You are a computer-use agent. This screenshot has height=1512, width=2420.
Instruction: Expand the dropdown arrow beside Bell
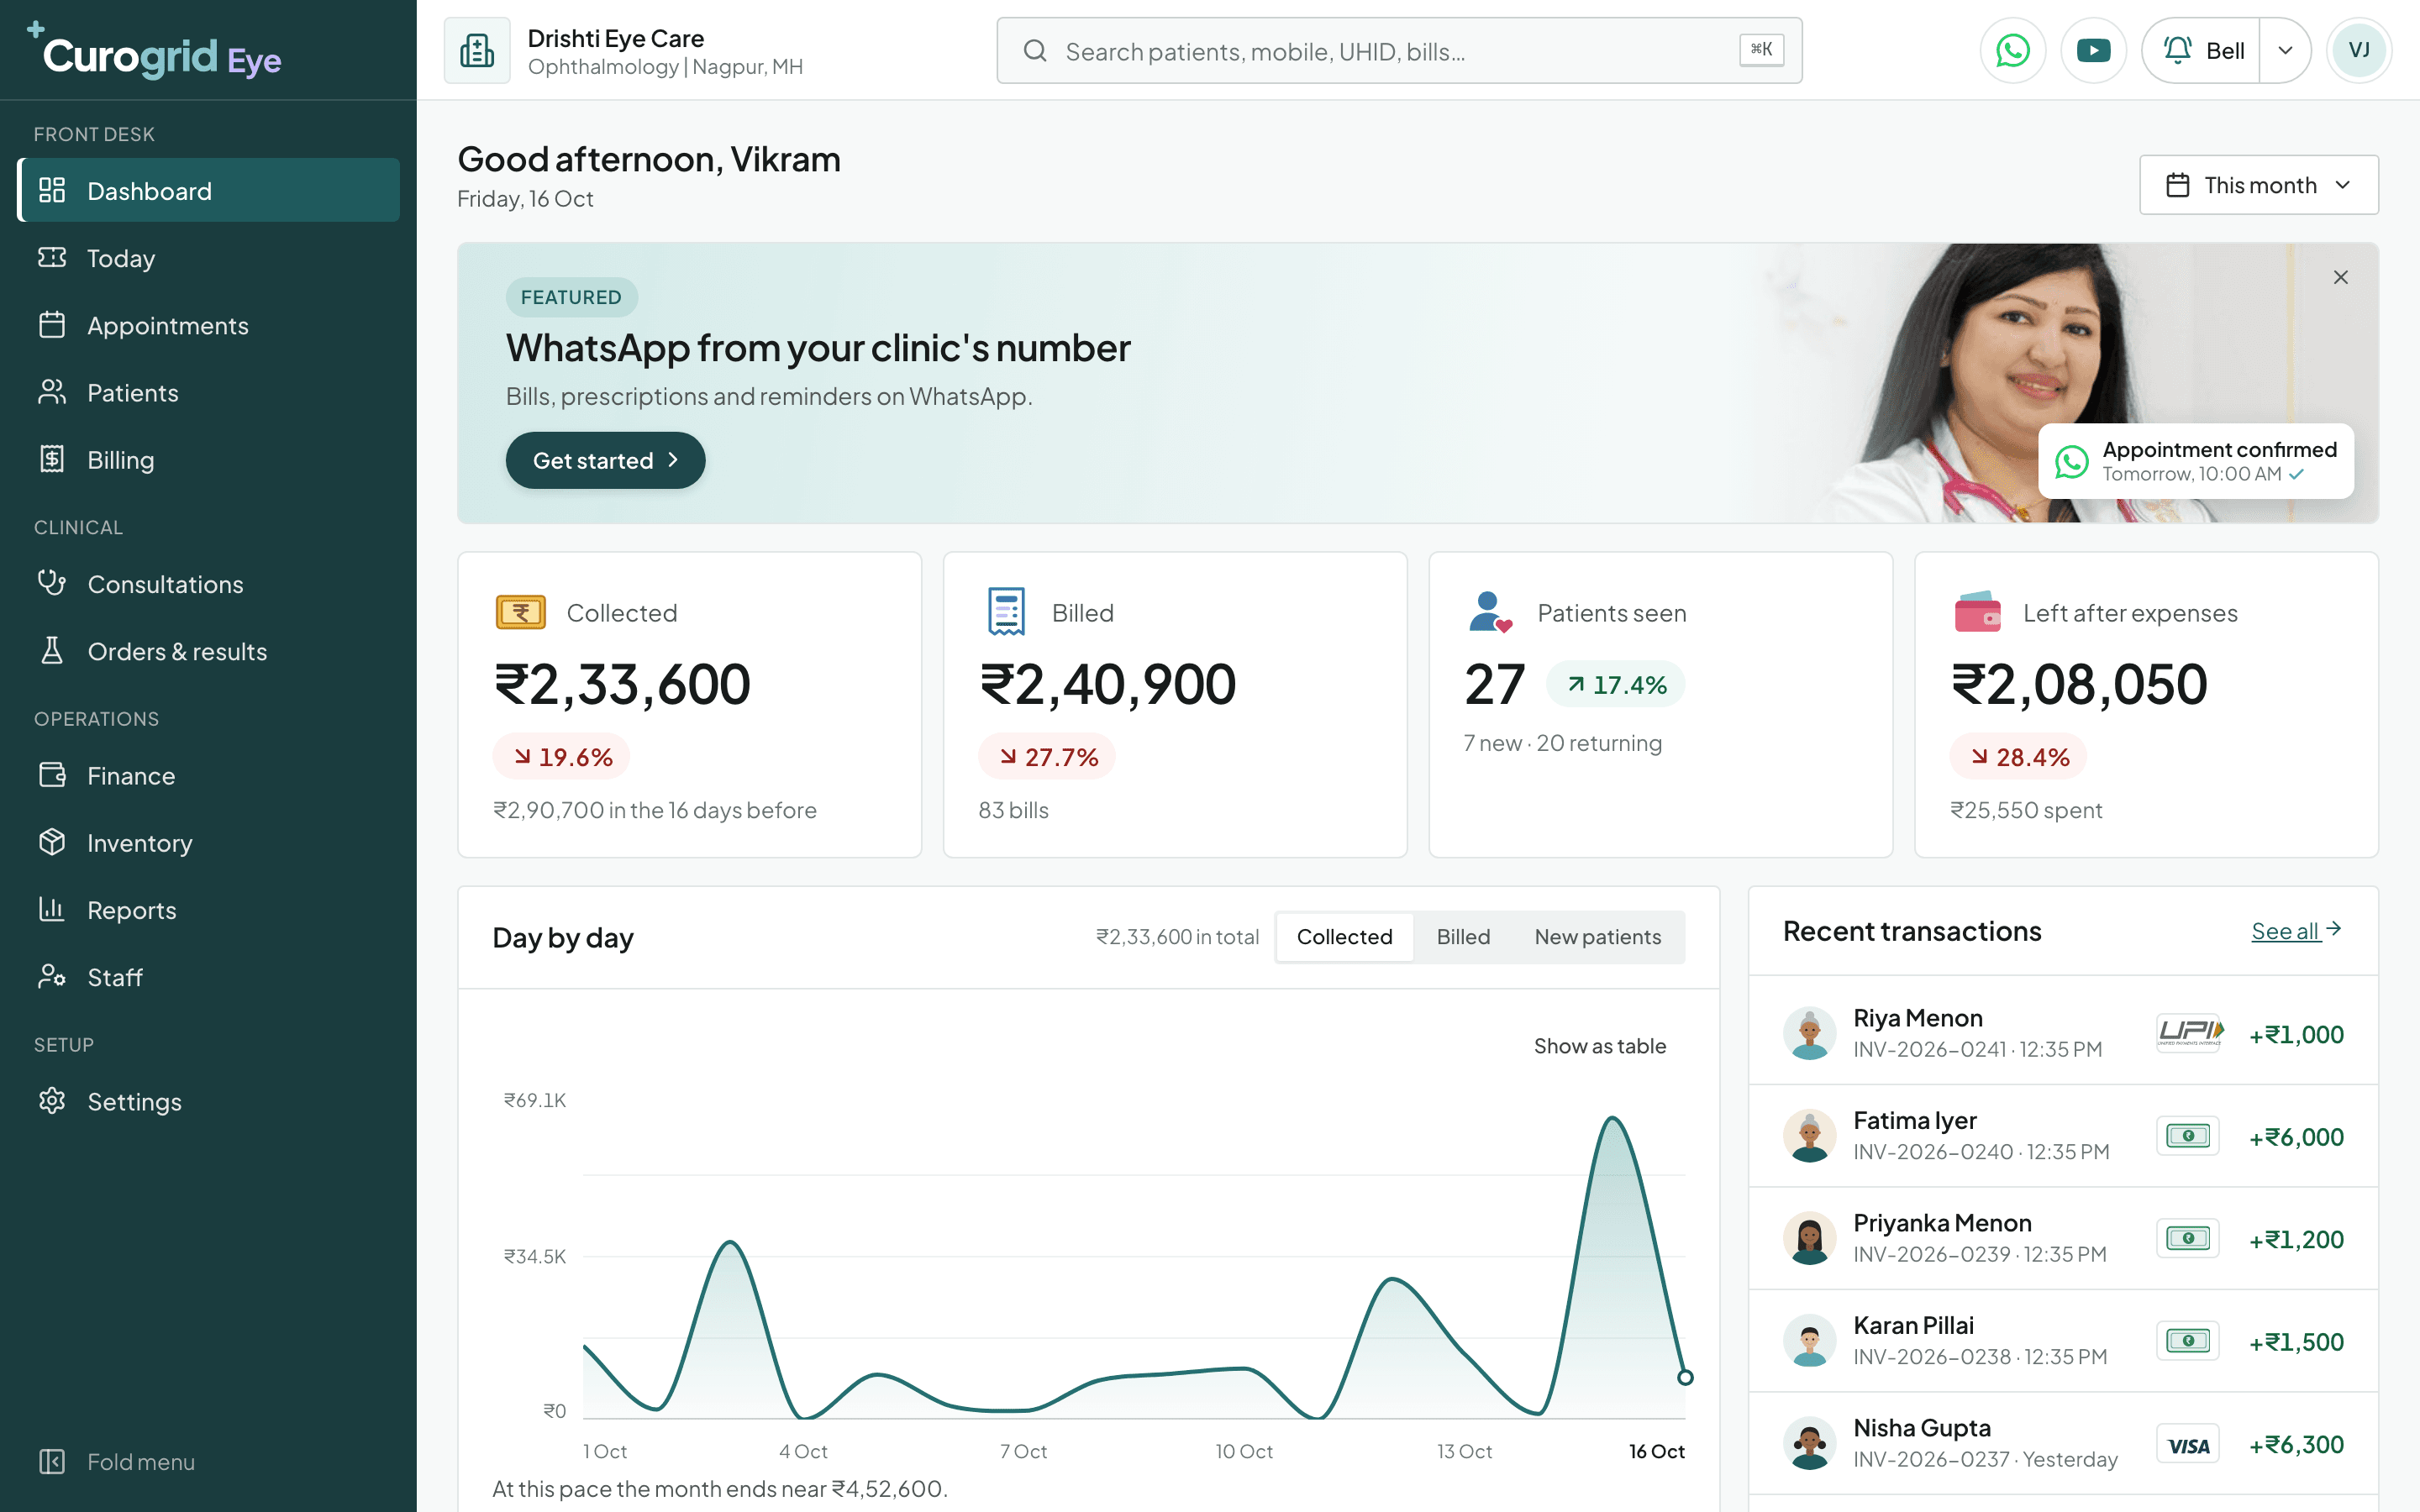(2285, 50)
